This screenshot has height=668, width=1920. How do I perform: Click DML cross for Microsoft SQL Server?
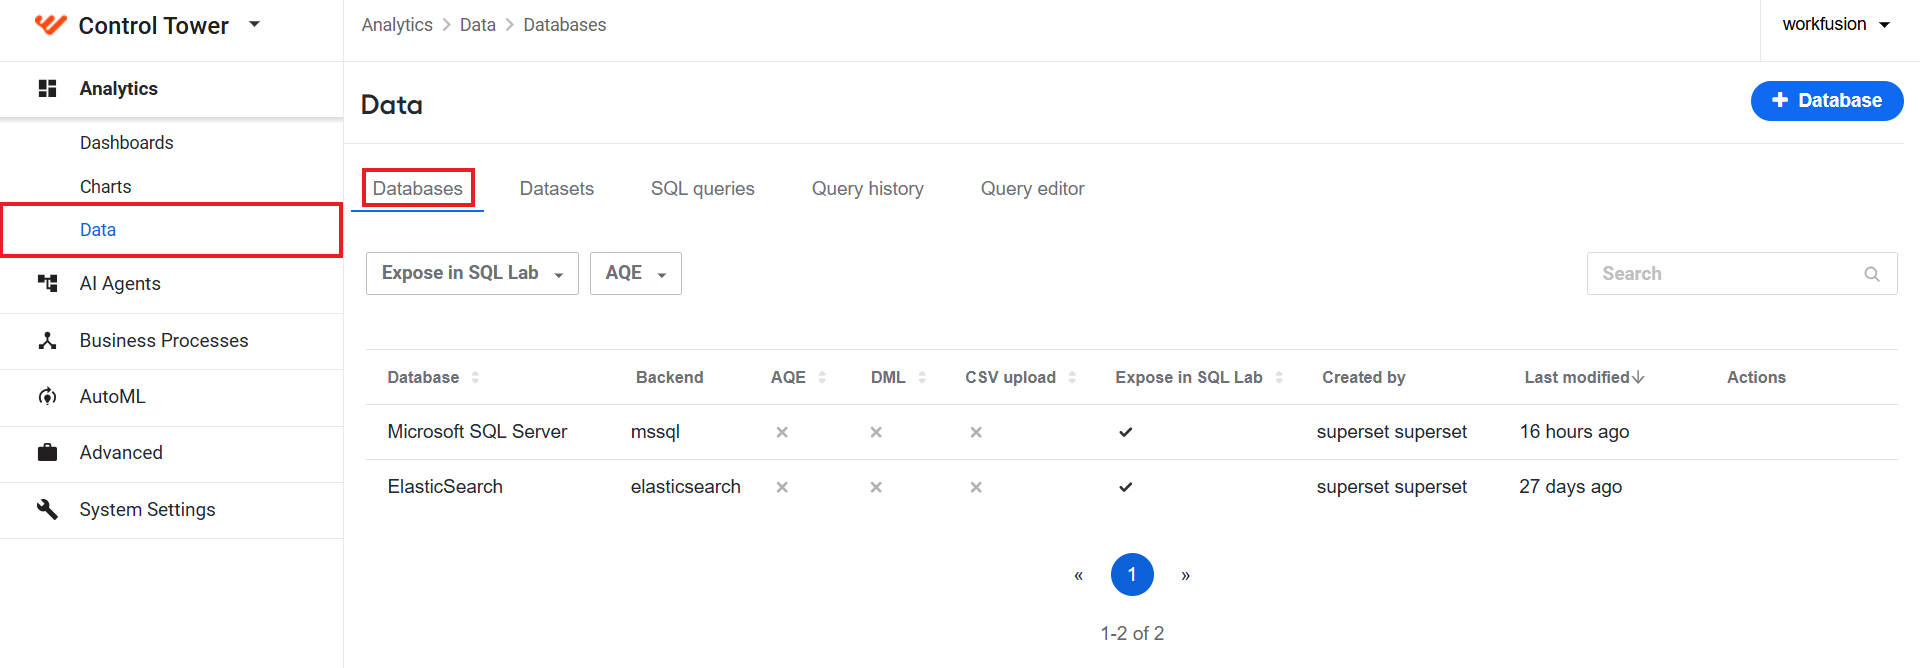click(x=876, y=432)
